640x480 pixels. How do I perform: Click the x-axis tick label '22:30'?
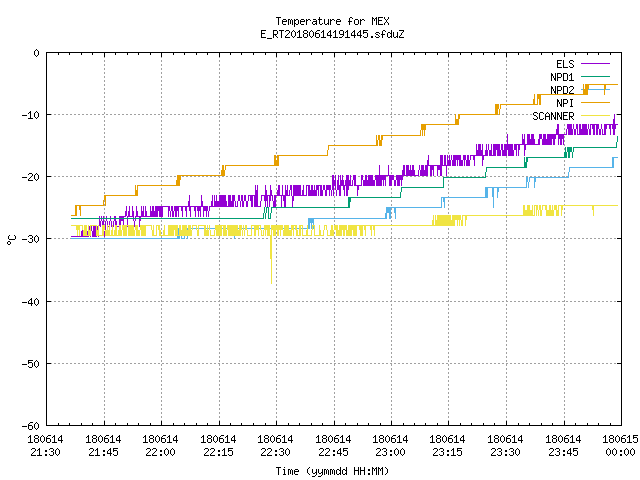coord(276,453)
